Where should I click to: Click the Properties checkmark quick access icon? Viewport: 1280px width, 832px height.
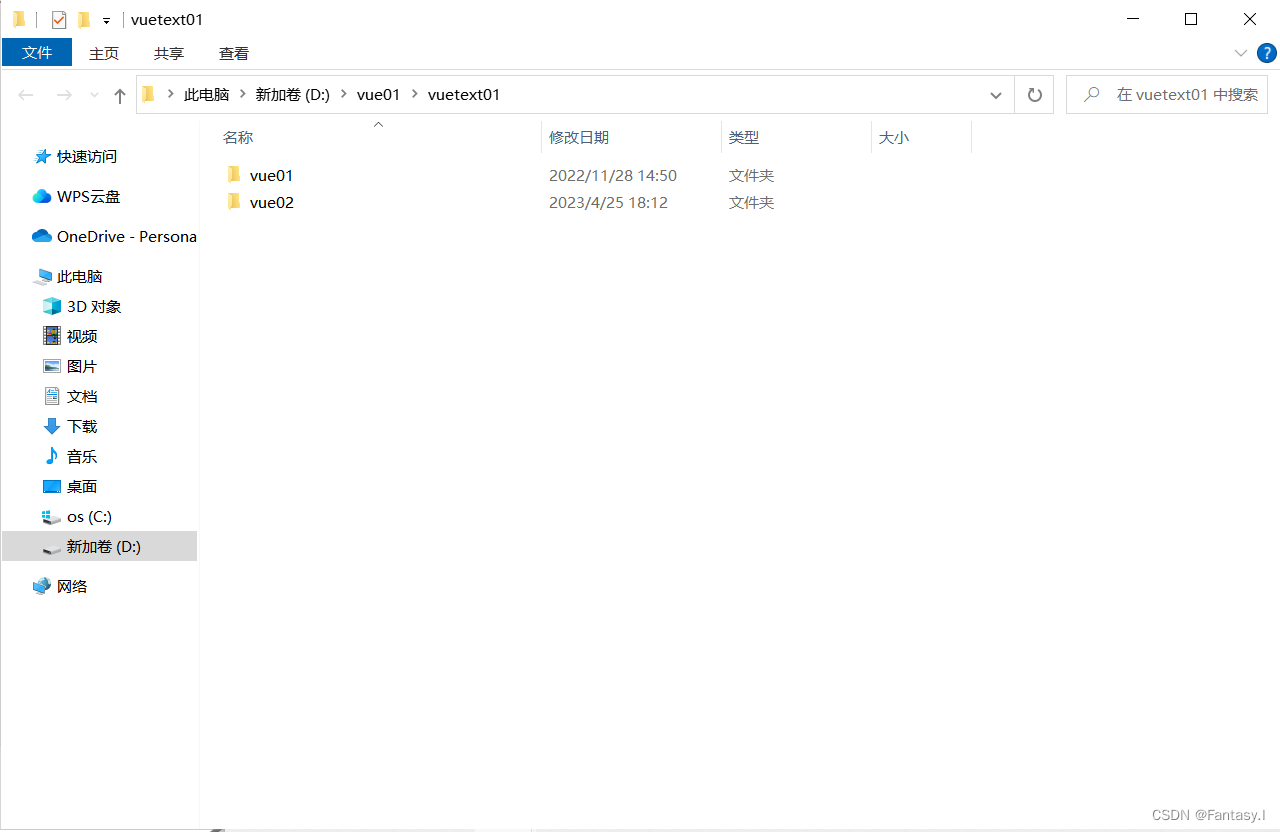59,19
